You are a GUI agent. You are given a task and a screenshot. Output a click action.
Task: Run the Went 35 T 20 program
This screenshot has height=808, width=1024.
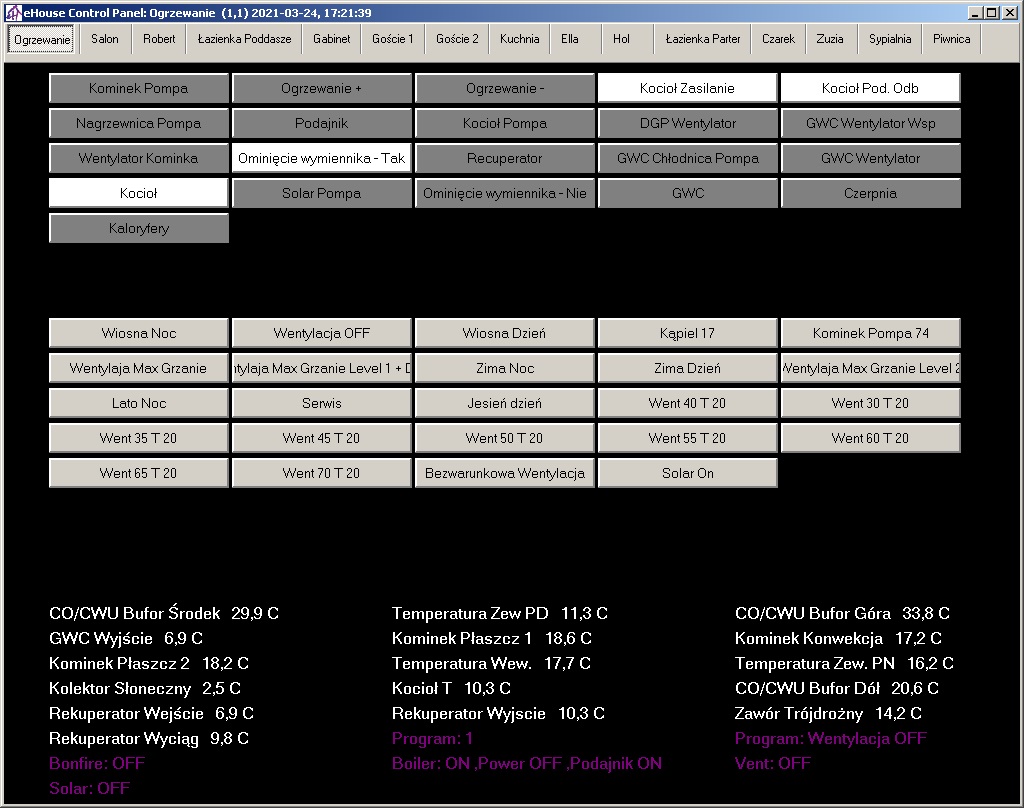point(138,438)
